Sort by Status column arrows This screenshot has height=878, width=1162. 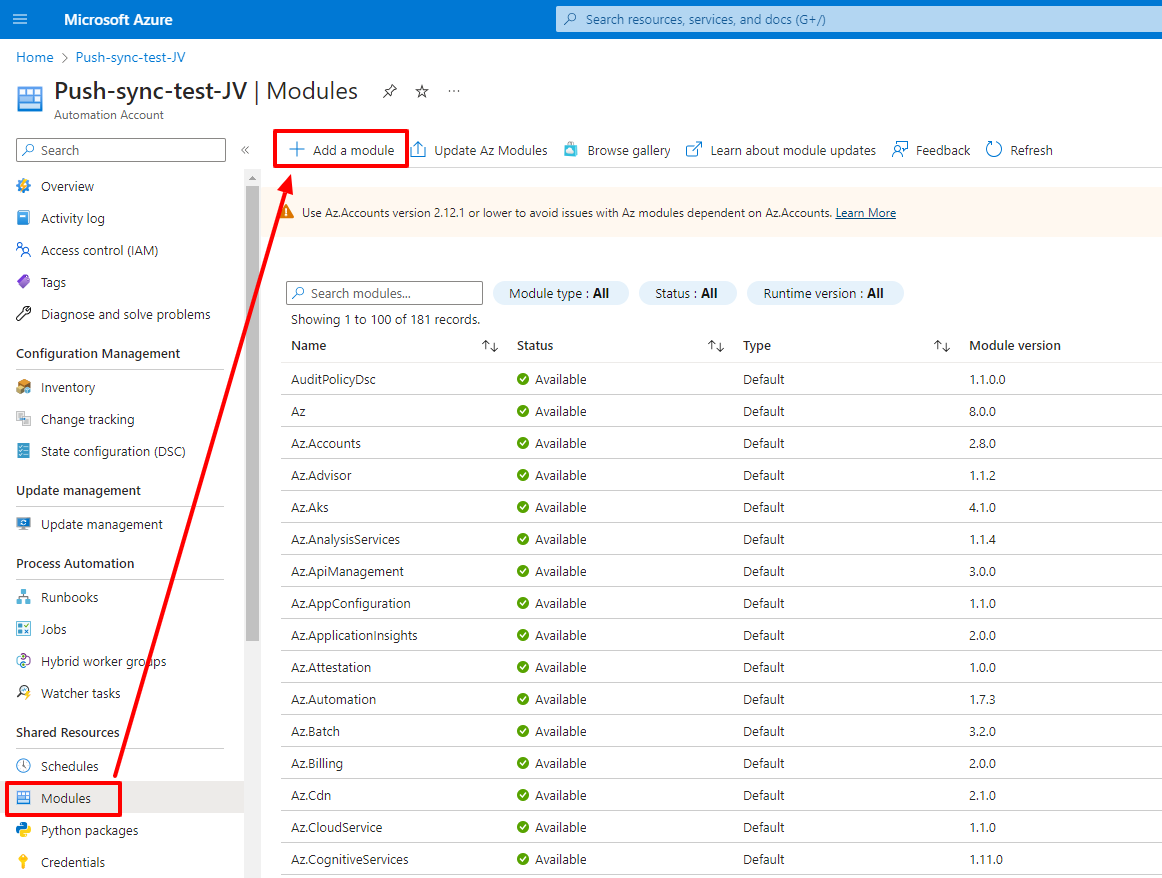(x=716, y=346)
